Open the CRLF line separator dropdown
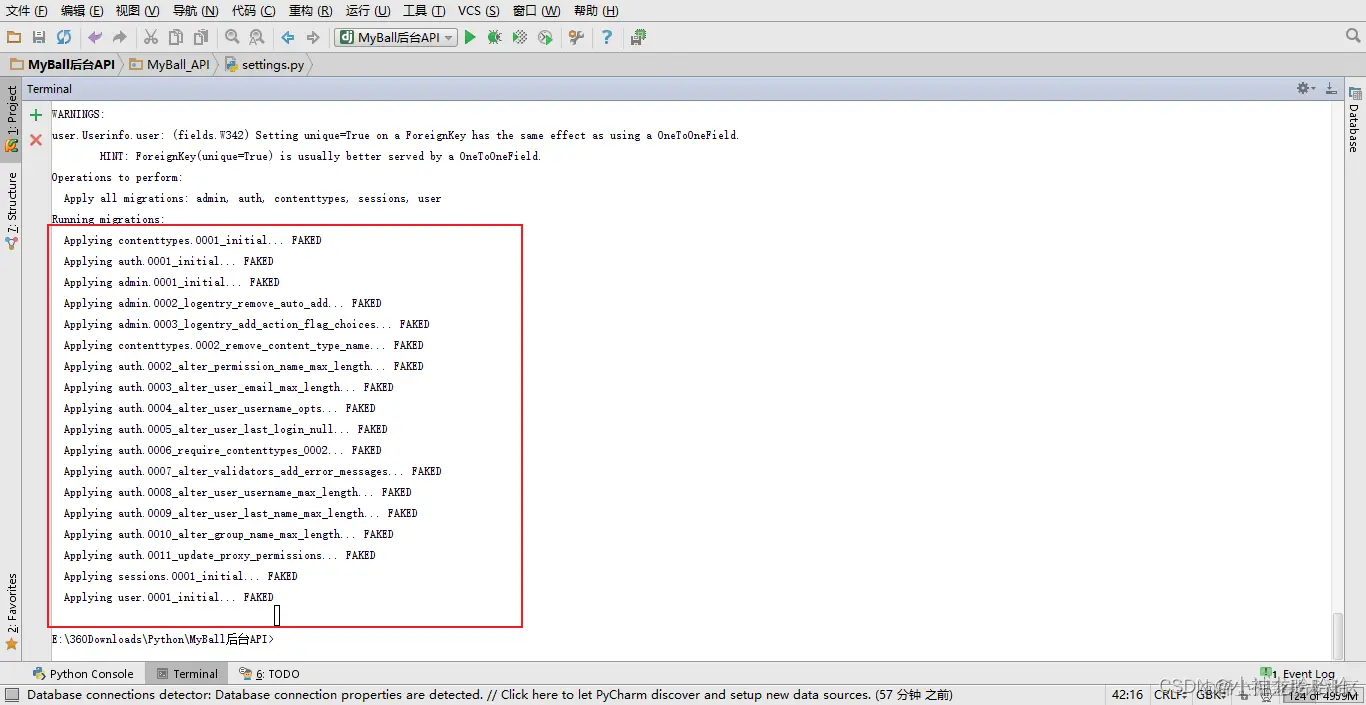 pyautogui.click(x=1171, y=694)
